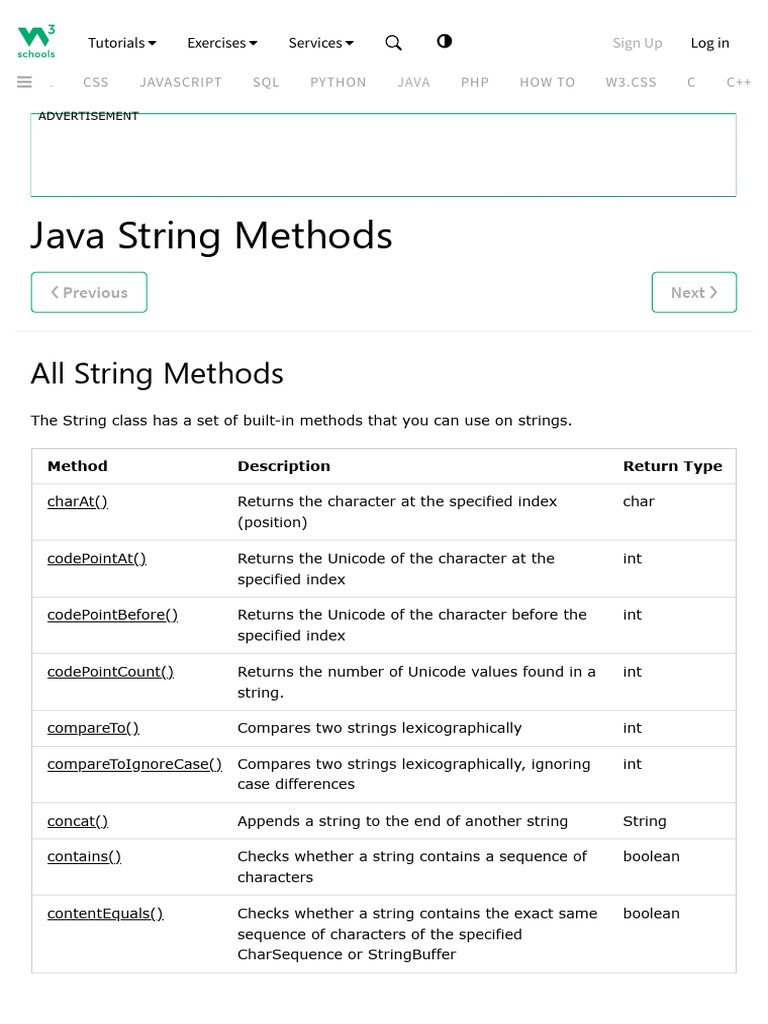Click the Log in link
Screen dimensions: 768x1024
pyautogui.click(x=710, y=43)
